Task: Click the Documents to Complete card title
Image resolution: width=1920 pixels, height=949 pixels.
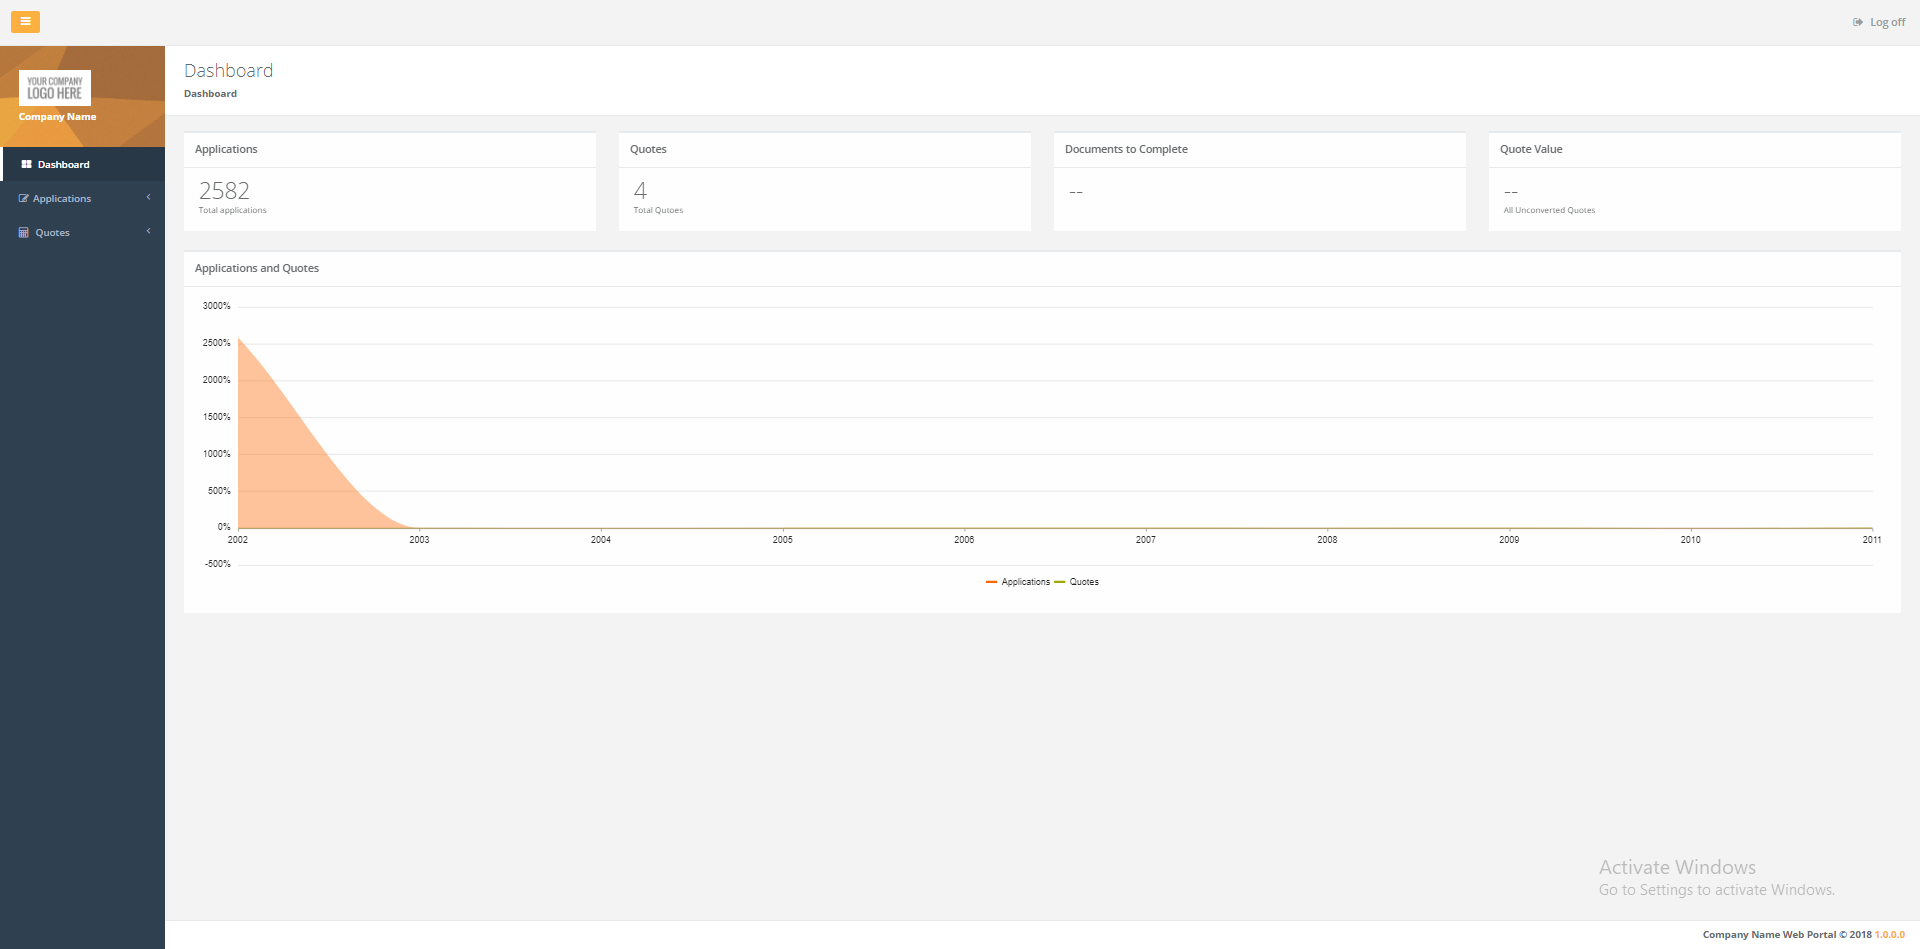Action: click(x=1126, y=149)
